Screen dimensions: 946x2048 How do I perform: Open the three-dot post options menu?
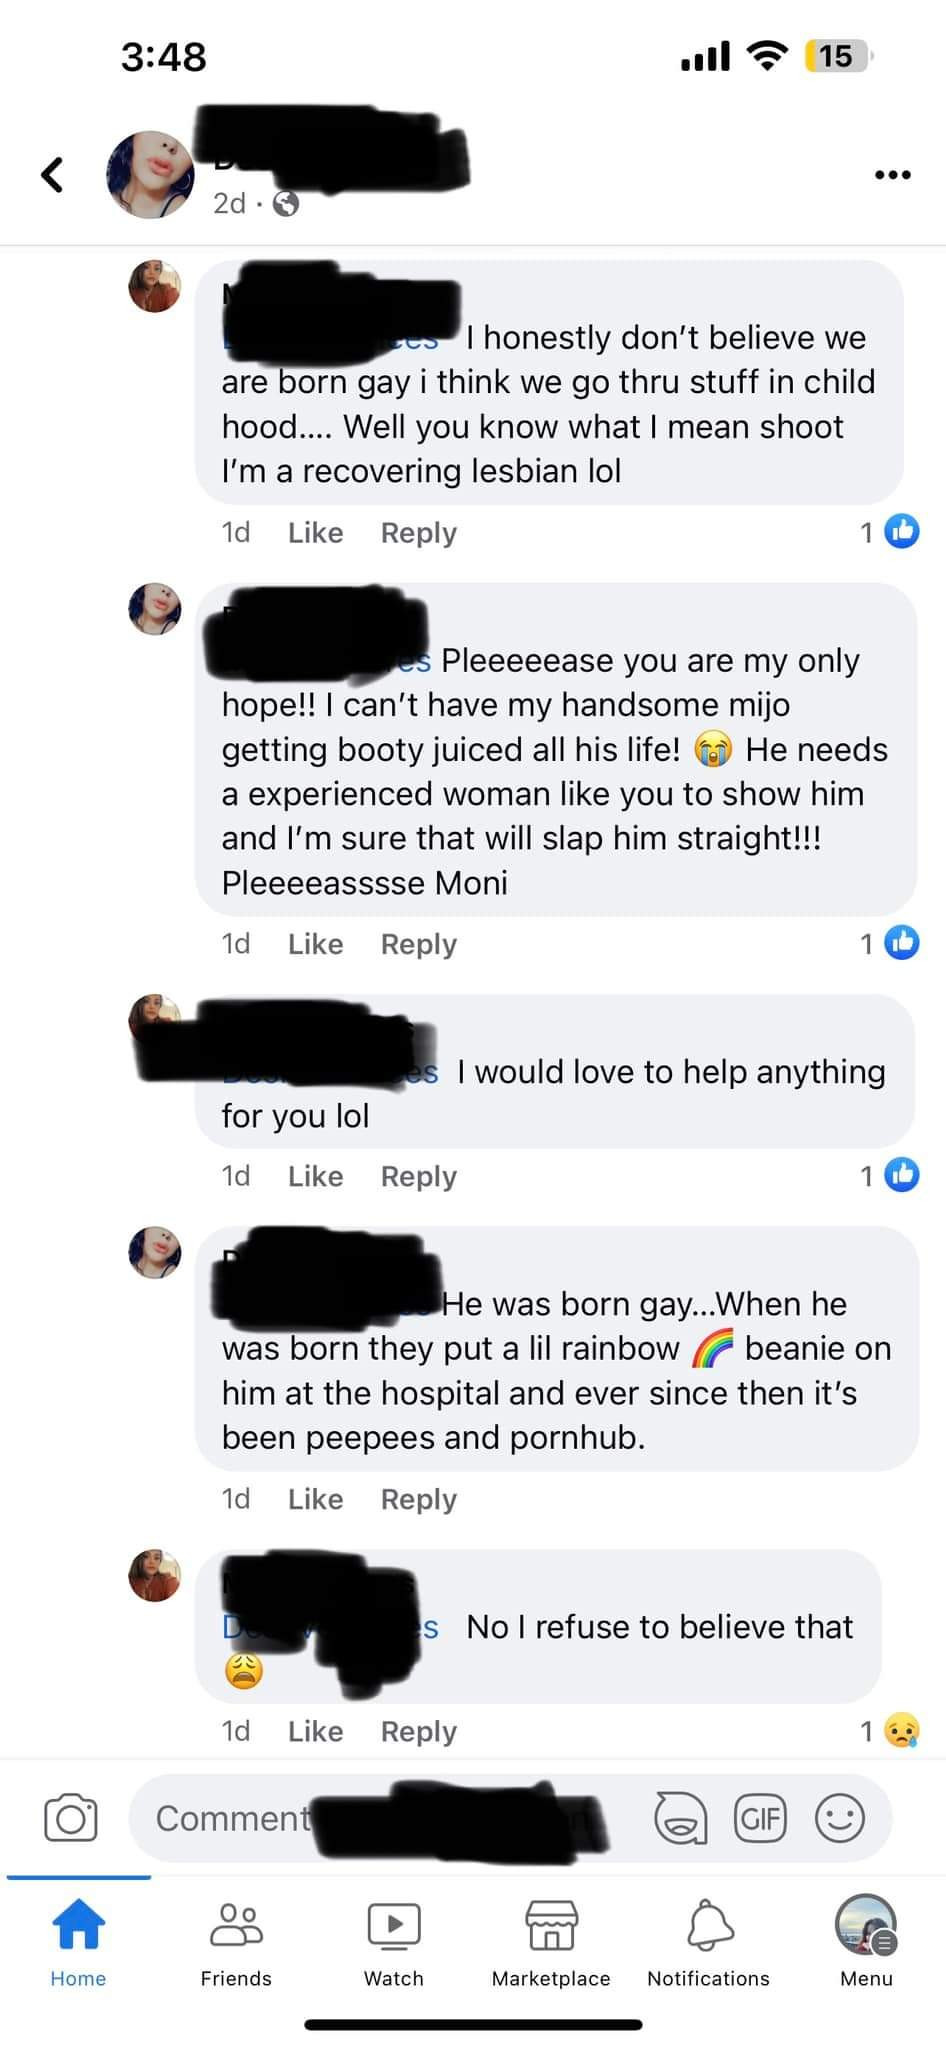tap(892, 175)
